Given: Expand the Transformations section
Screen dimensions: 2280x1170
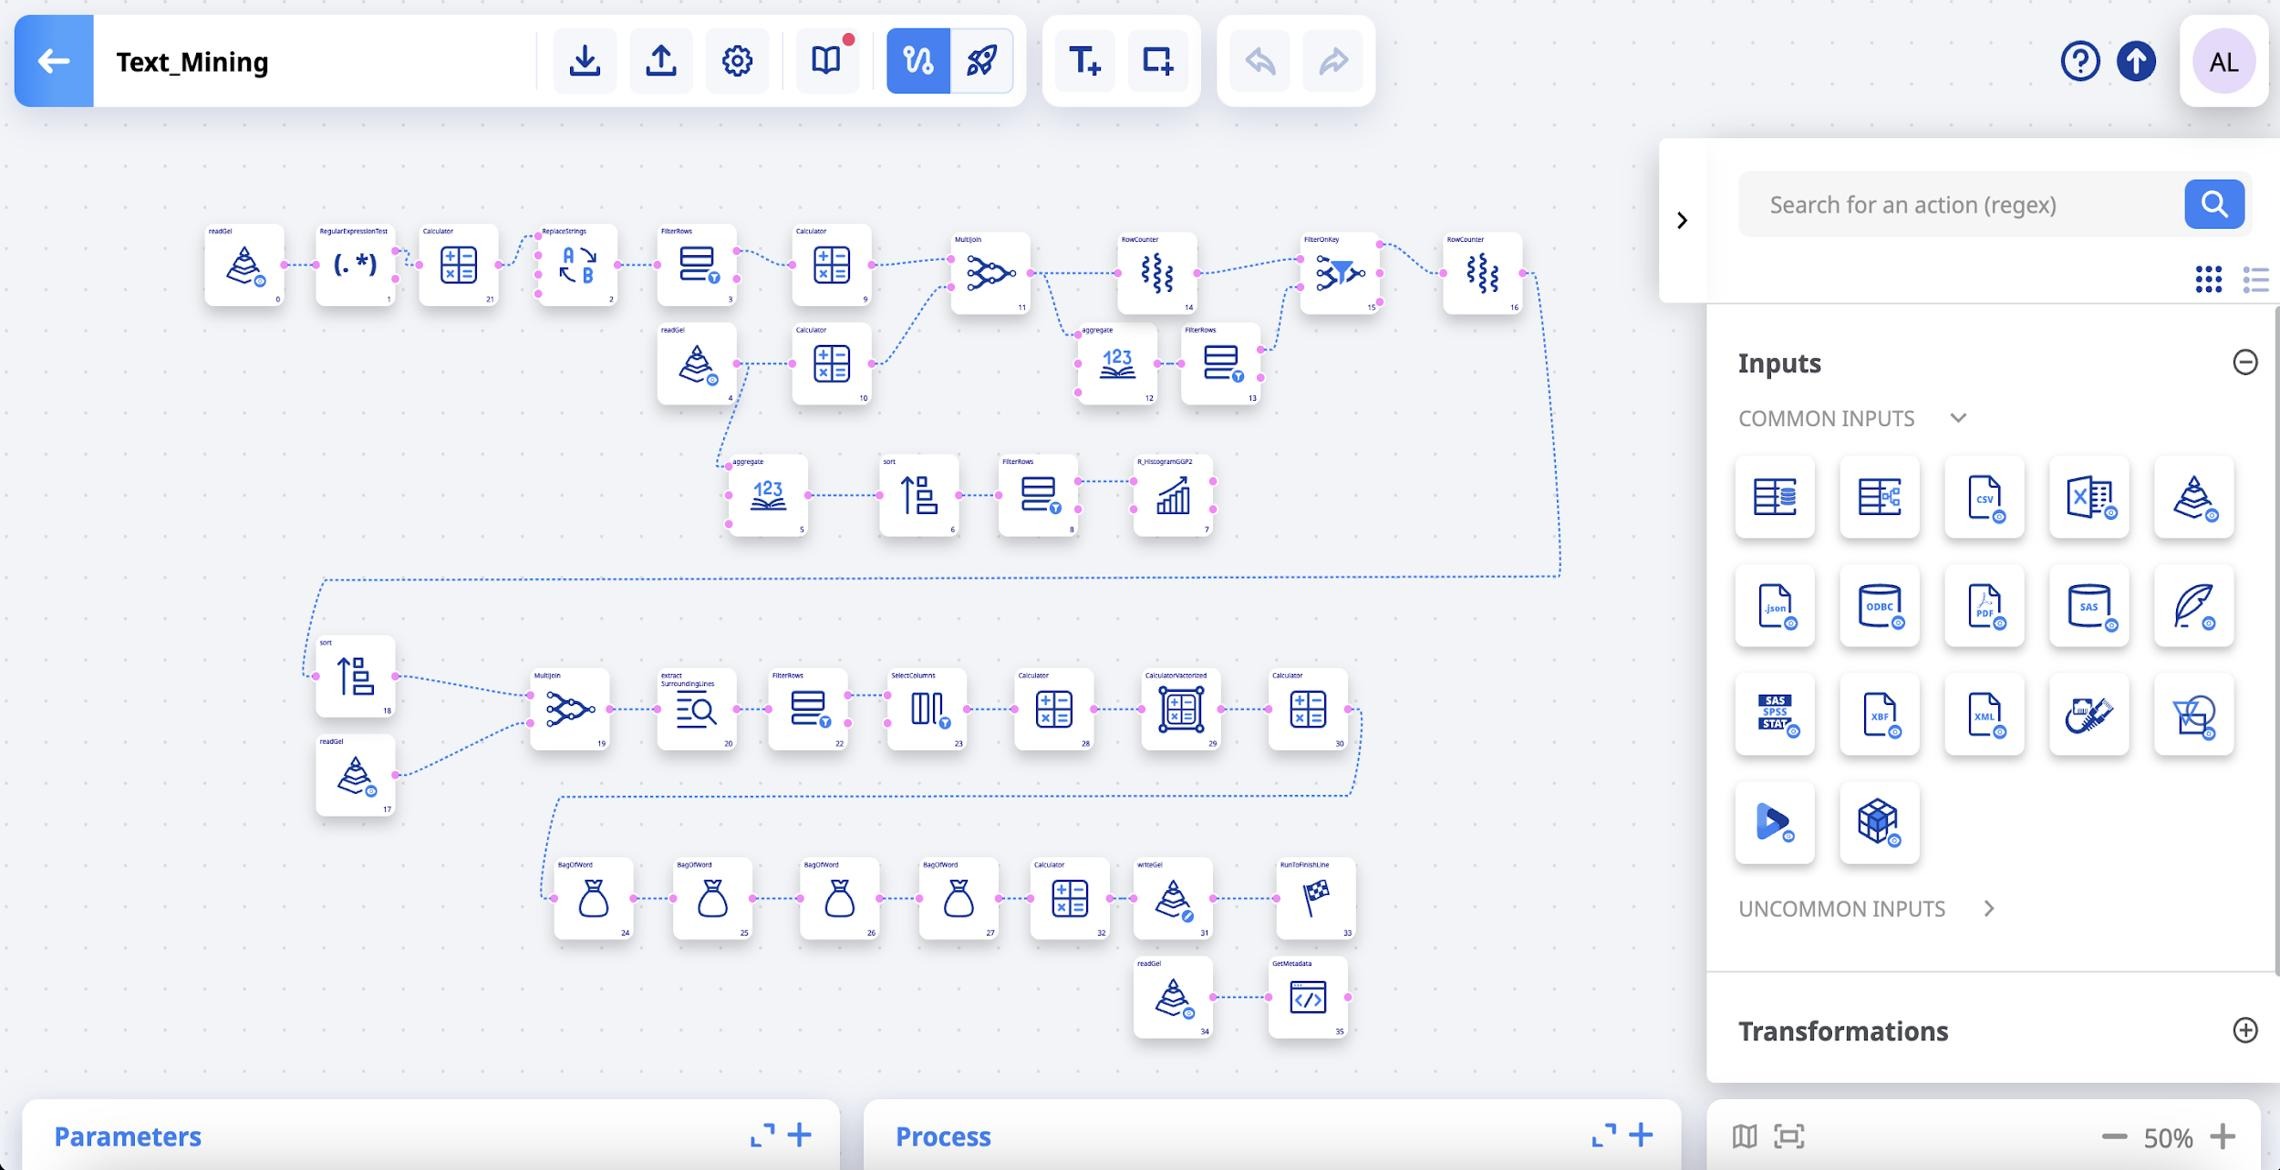Looking at the screenshot, I should pos(2244,1030).
